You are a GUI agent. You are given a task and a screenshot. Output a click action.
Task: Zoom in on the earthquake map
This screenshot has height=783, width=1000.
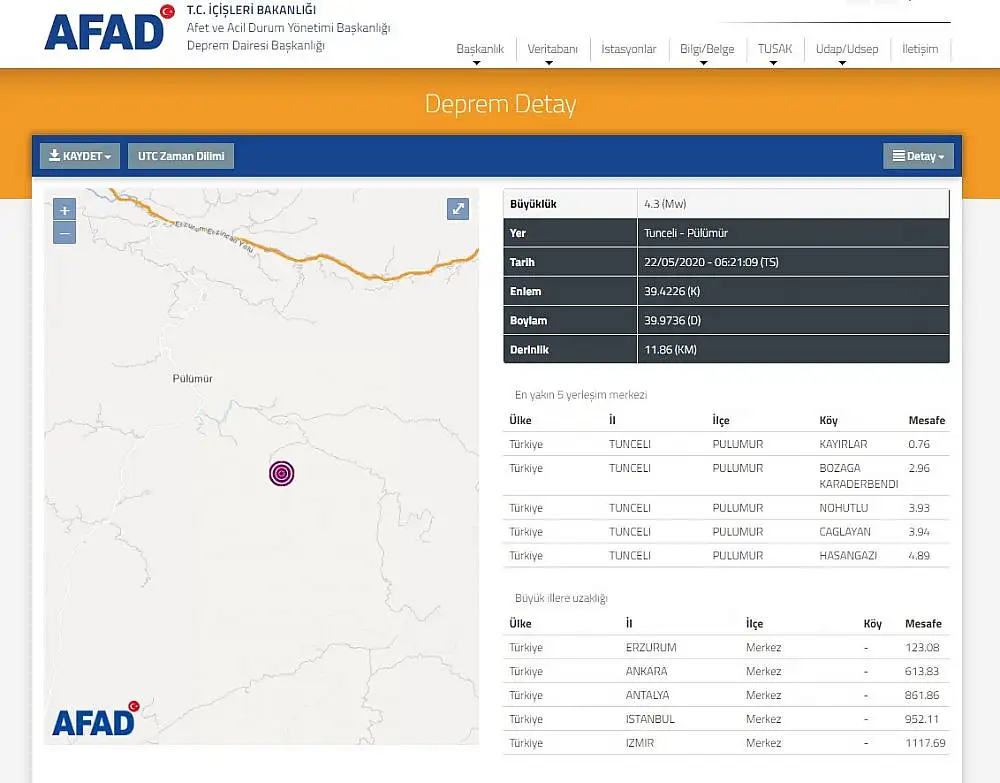click(x=64, y=210)
